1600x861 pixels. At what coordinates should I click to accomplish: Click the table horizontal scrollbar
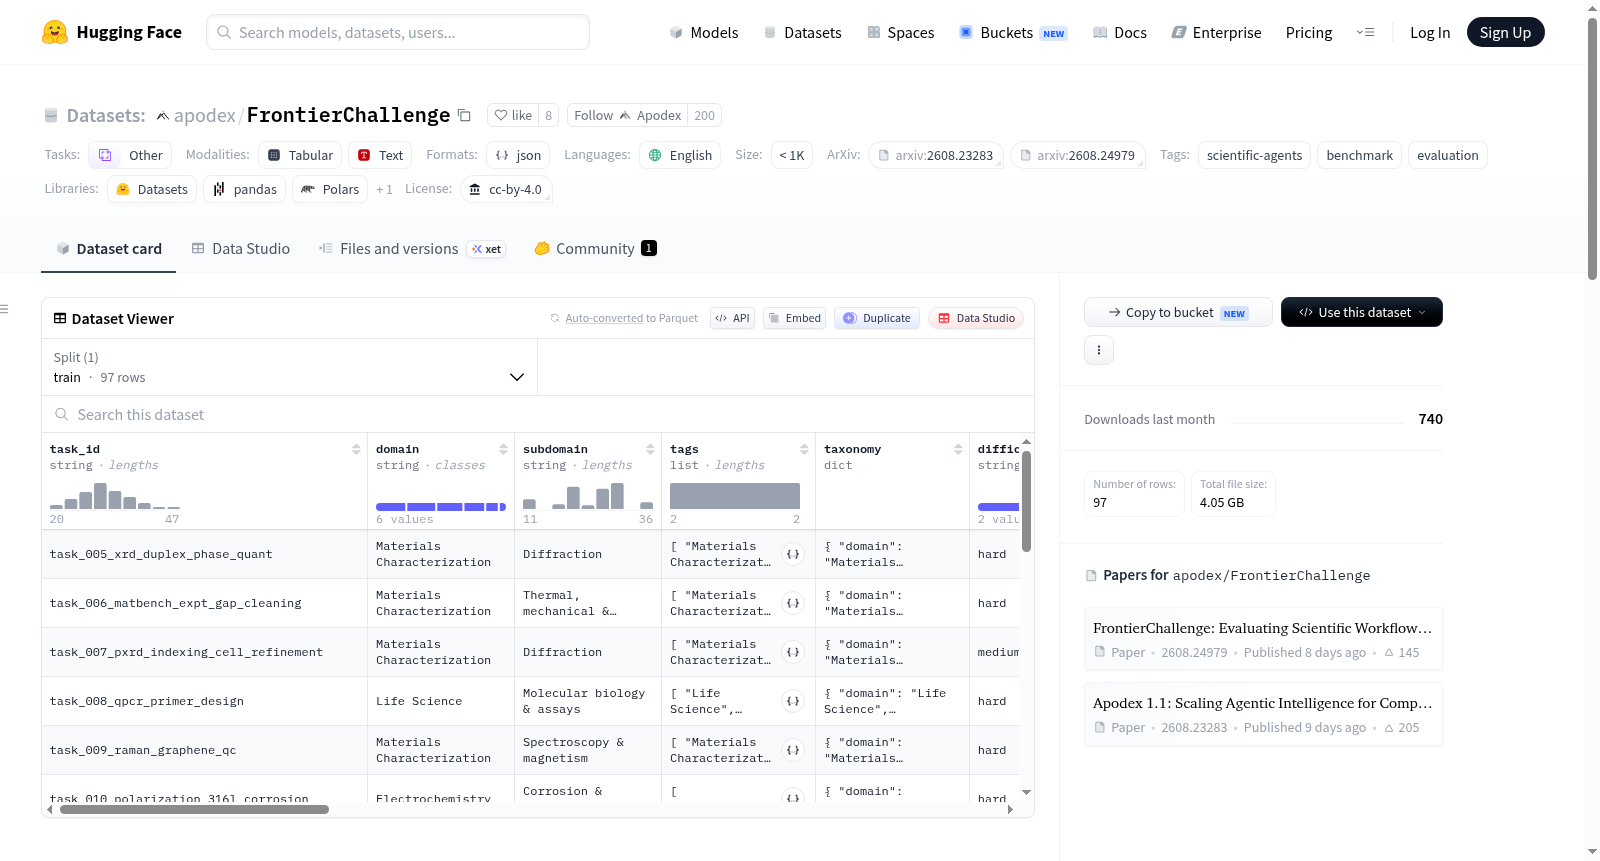pyautogui.click(x=194, y=810)
